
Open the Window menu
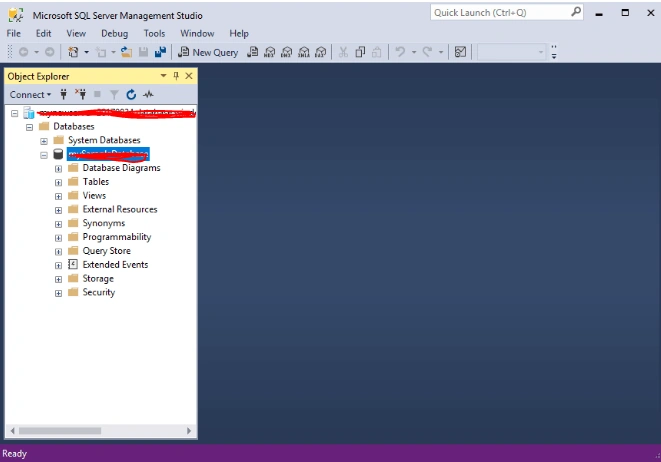pyautogui.click(x=197, y=33)
